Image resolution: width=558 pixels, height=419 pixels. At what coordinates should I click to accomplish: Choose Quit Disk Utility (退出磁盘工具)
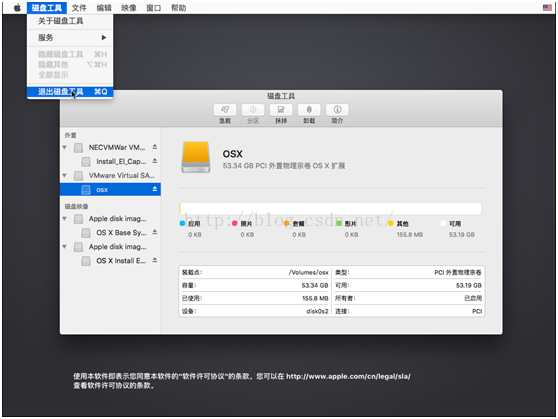click(x=70, y=92)
